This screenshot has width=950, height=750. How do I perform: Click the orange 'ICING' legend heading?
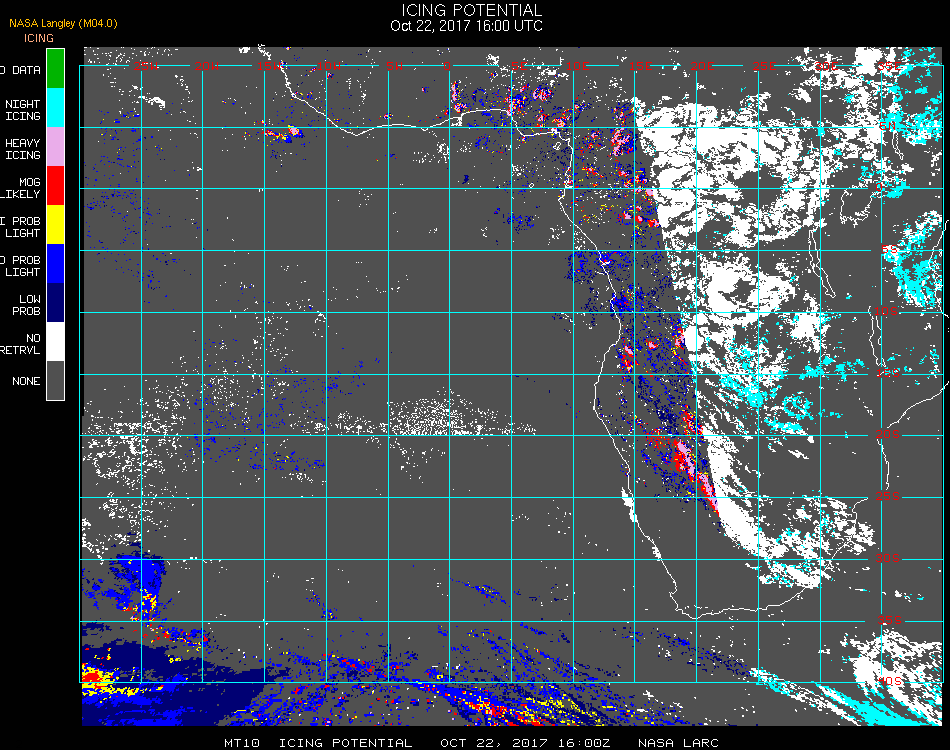[39, 38]
